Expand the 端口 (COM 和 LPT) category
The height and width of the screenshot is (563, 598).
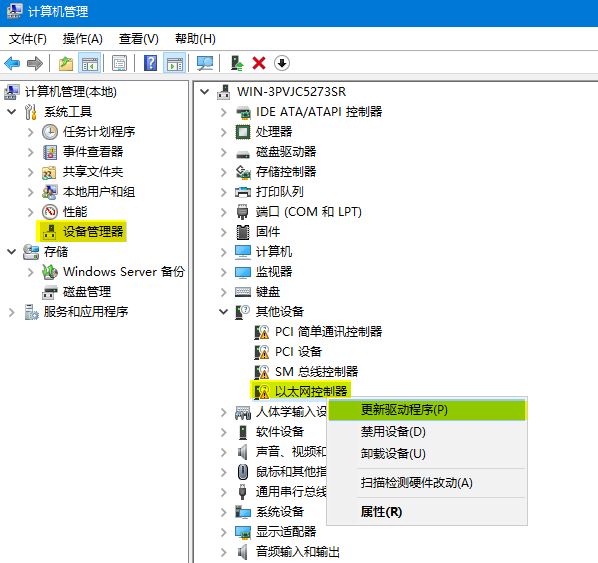[x=223, y=212]
